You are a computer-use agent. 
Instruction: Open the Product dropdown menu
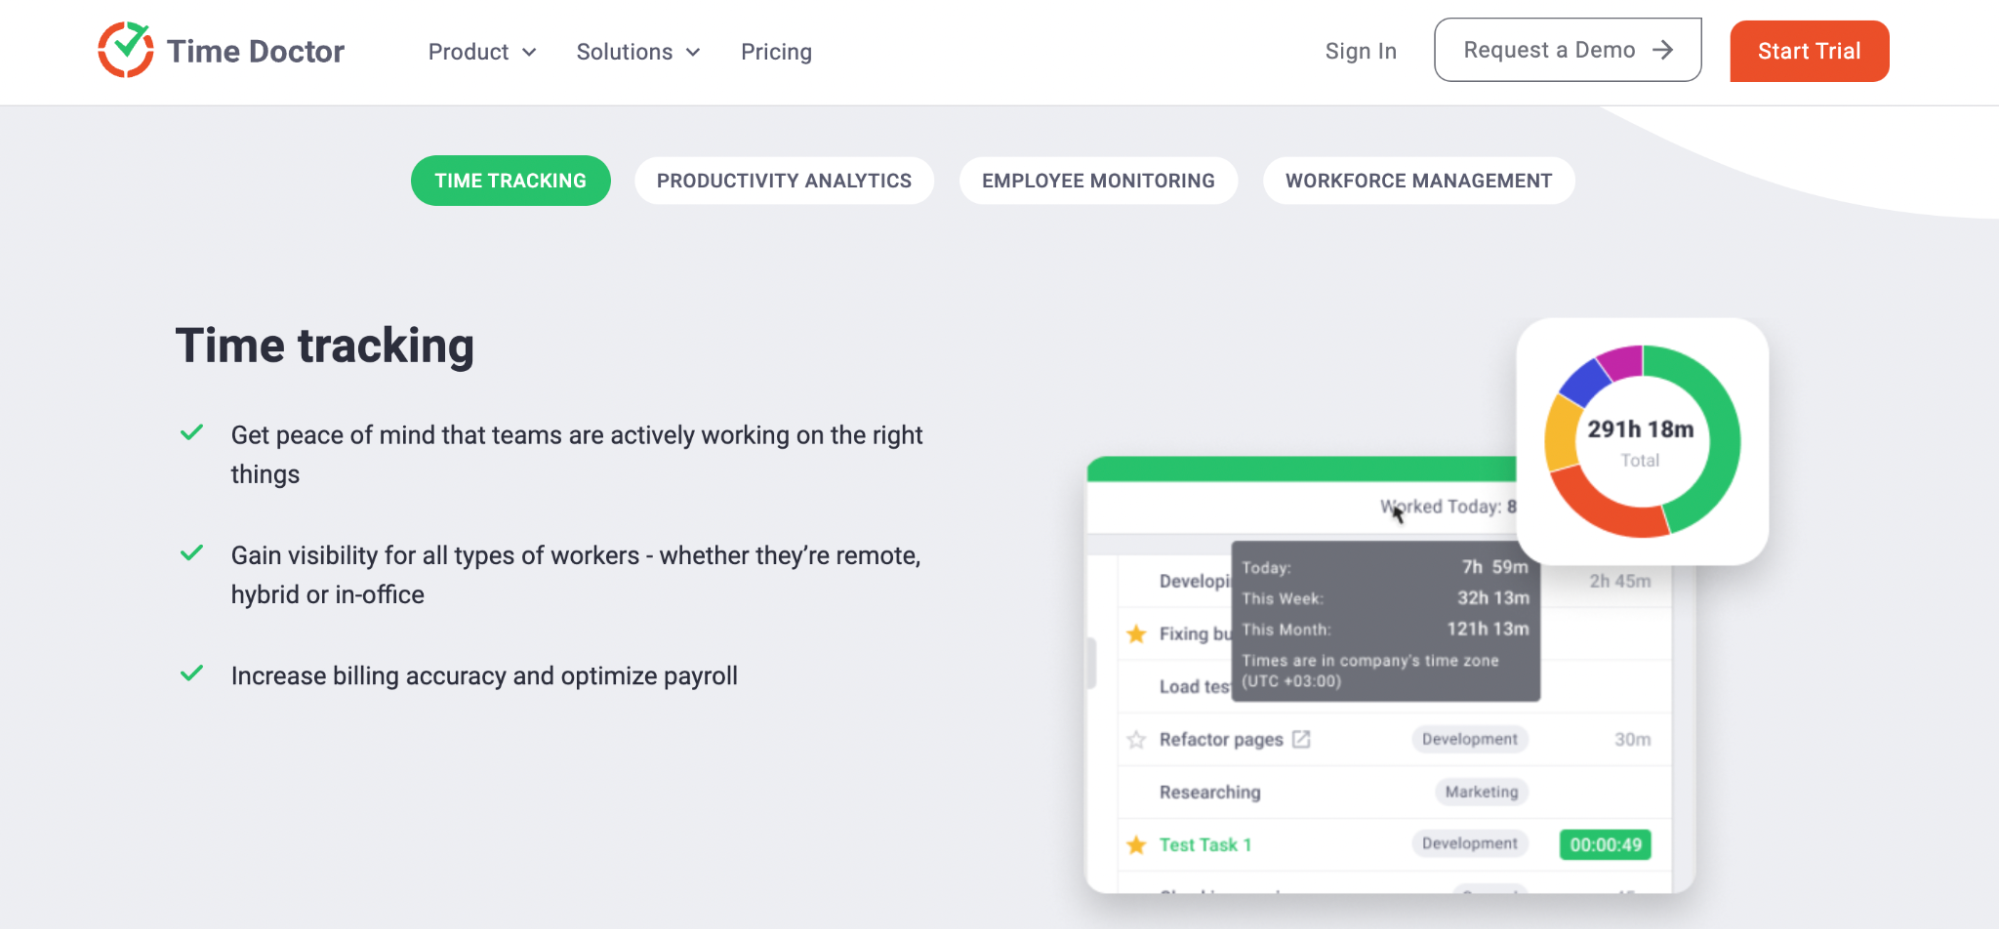[470, 51]
